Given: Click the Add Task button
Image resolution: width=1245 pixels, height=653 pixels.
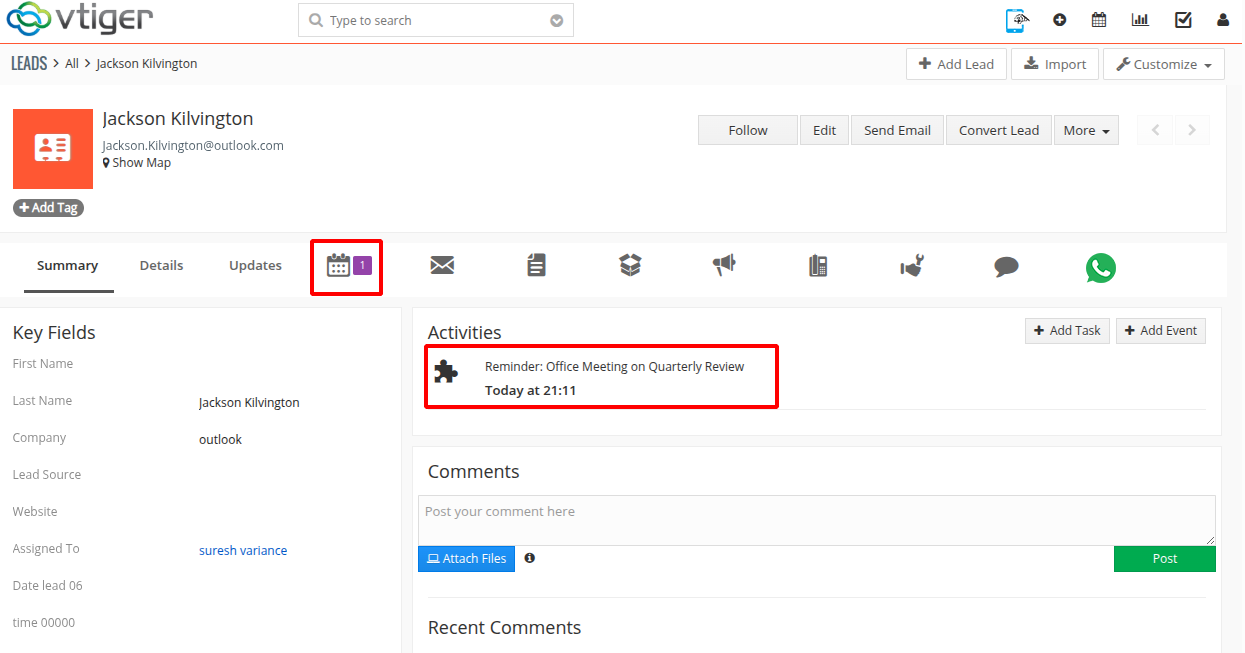Looking at the screenshot, I should 1067,331.
